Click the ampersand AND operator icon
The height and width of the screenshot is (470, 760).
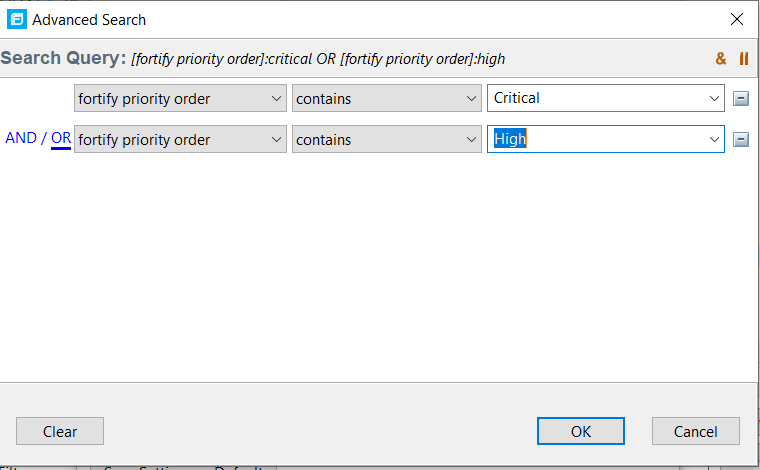[x=721, y=59]
